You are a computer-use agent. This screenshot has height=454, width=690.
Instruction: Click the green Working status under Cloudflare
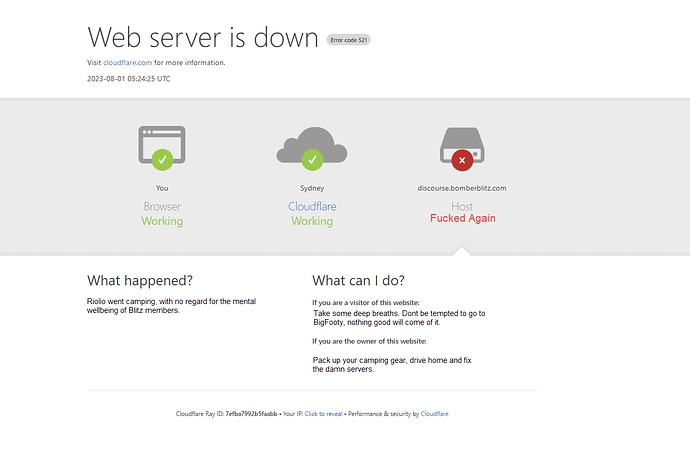pos(312,221)
